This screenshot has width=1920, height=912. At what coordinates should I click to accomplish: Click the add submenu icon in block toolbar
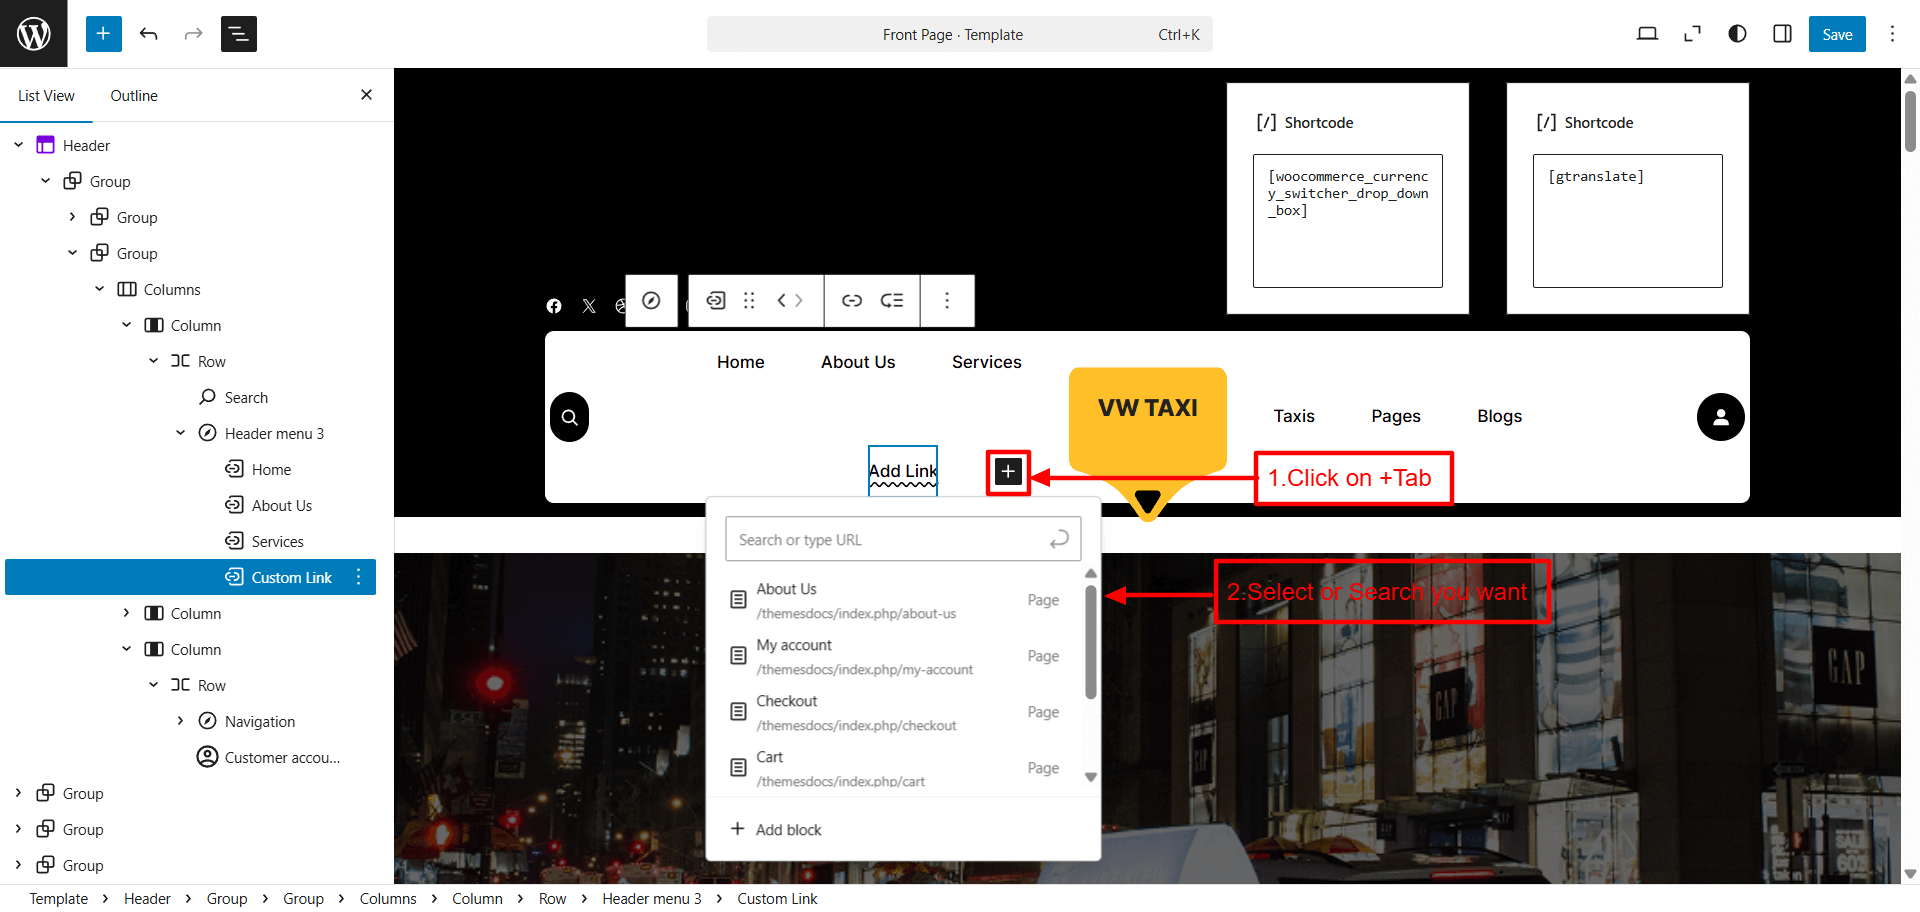891,301
